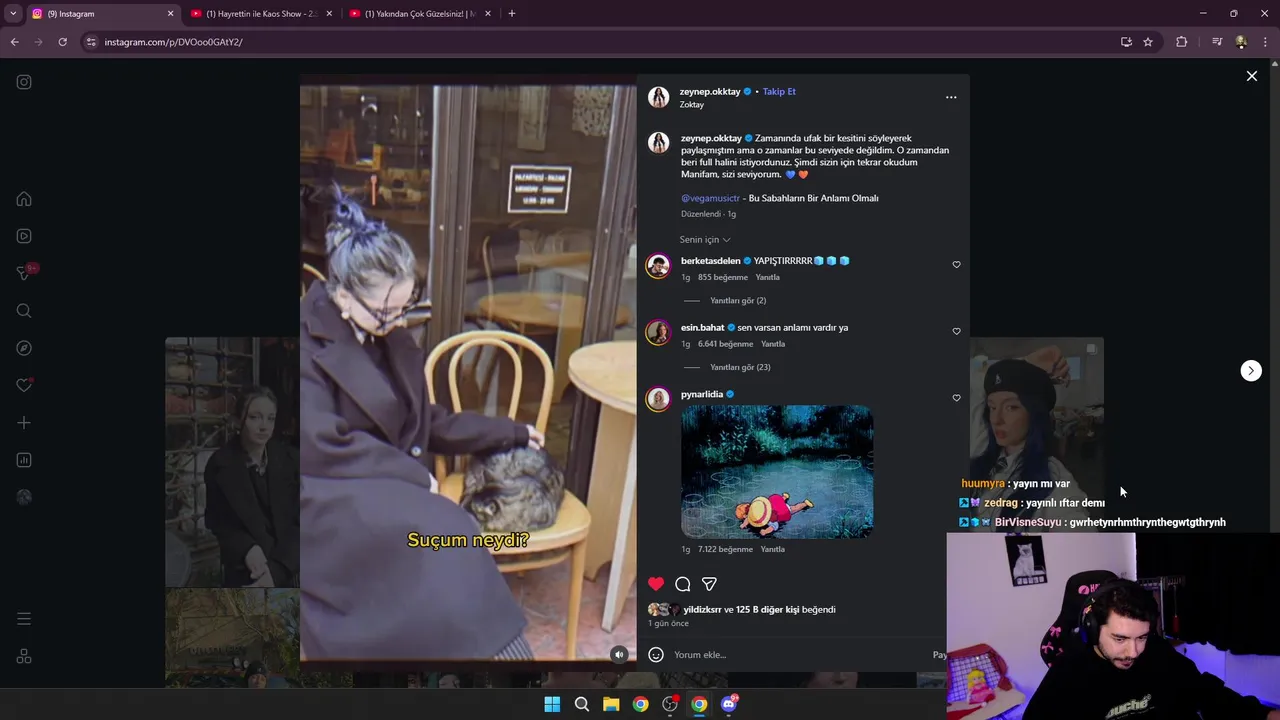The image size is (1280, 720).
Task: Open Messages icon with notification badge
Action: click(25, 273)
